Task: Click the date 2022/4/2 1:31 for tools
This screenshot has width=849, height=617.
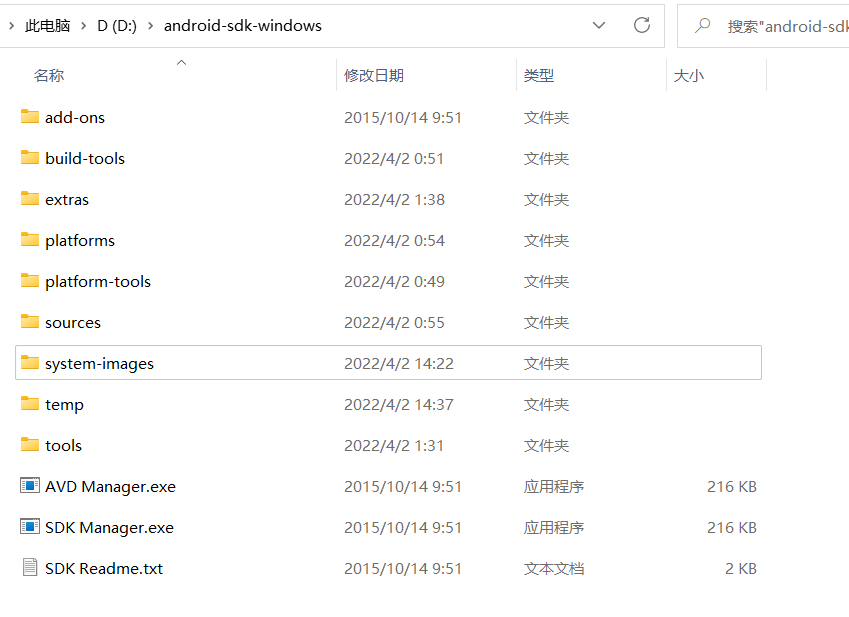Action: pyautogui.click(x=394, y=445)
